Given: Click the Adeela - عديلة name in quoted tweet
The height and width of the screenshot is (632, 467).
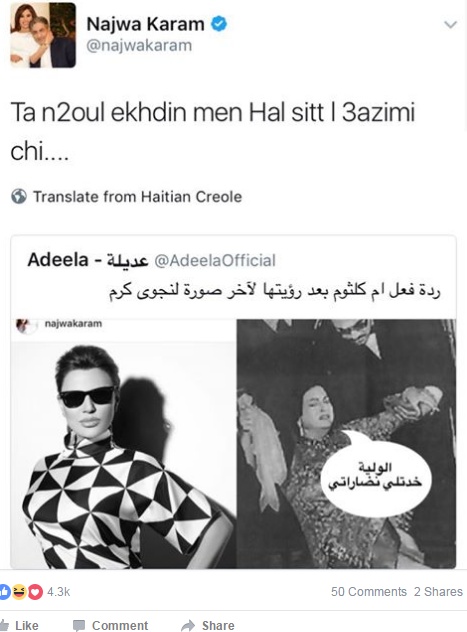Looking at the screenshot, I should [x=88, y=260].
